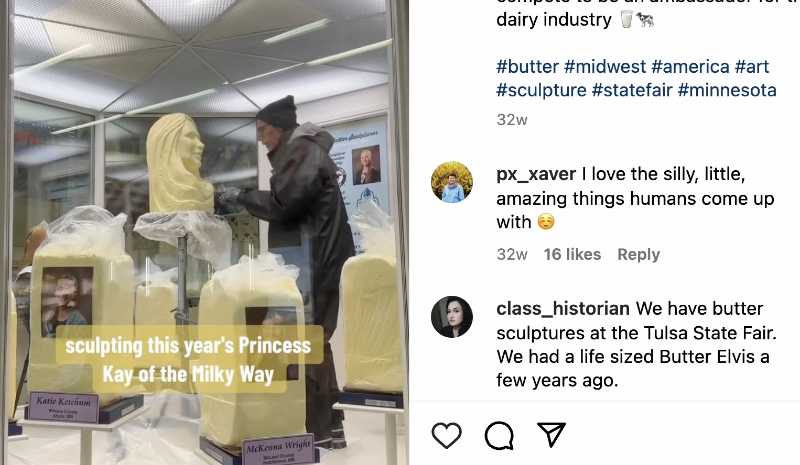
Task: Open the #statefair hashtag
Action: pyautogui.click(x=632, y=90)
